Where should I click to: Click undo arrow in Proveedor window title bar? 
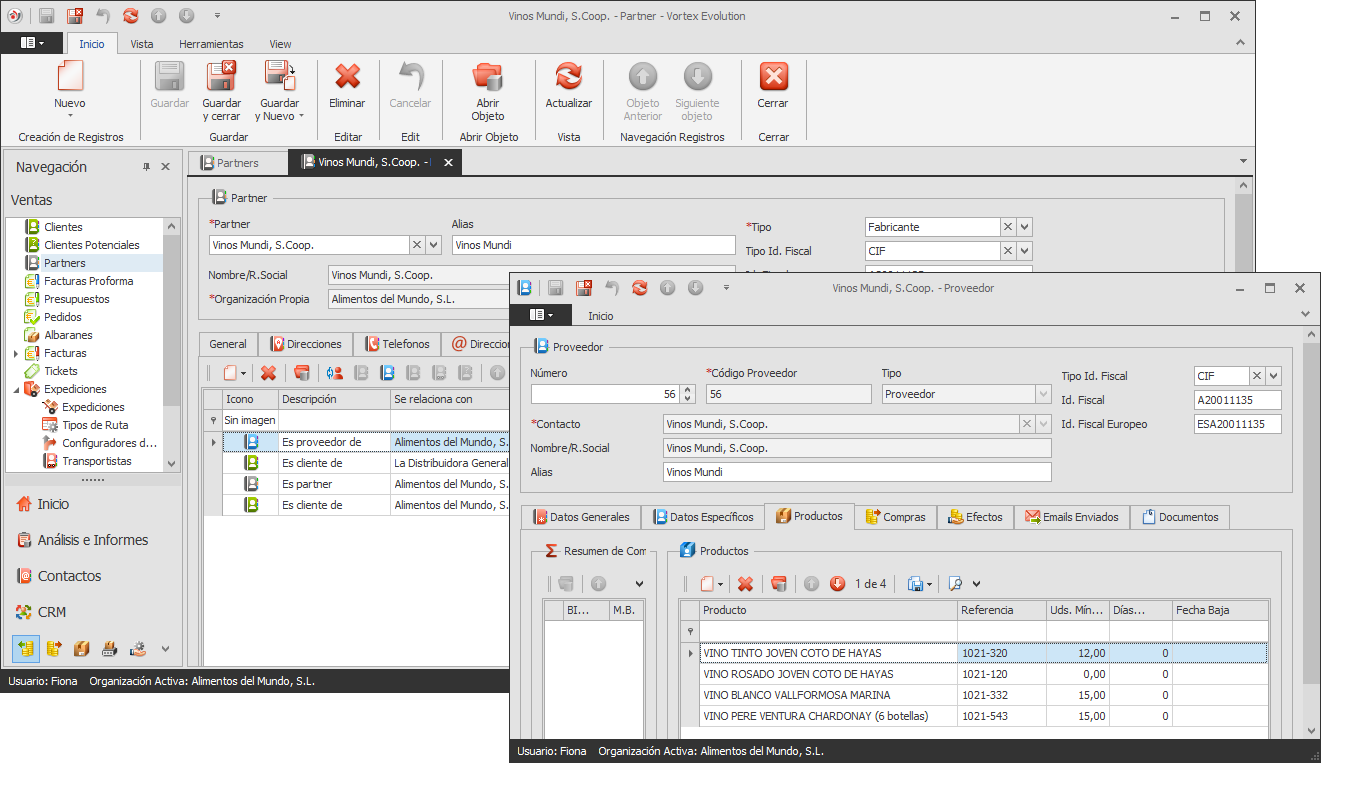[612, 288]
